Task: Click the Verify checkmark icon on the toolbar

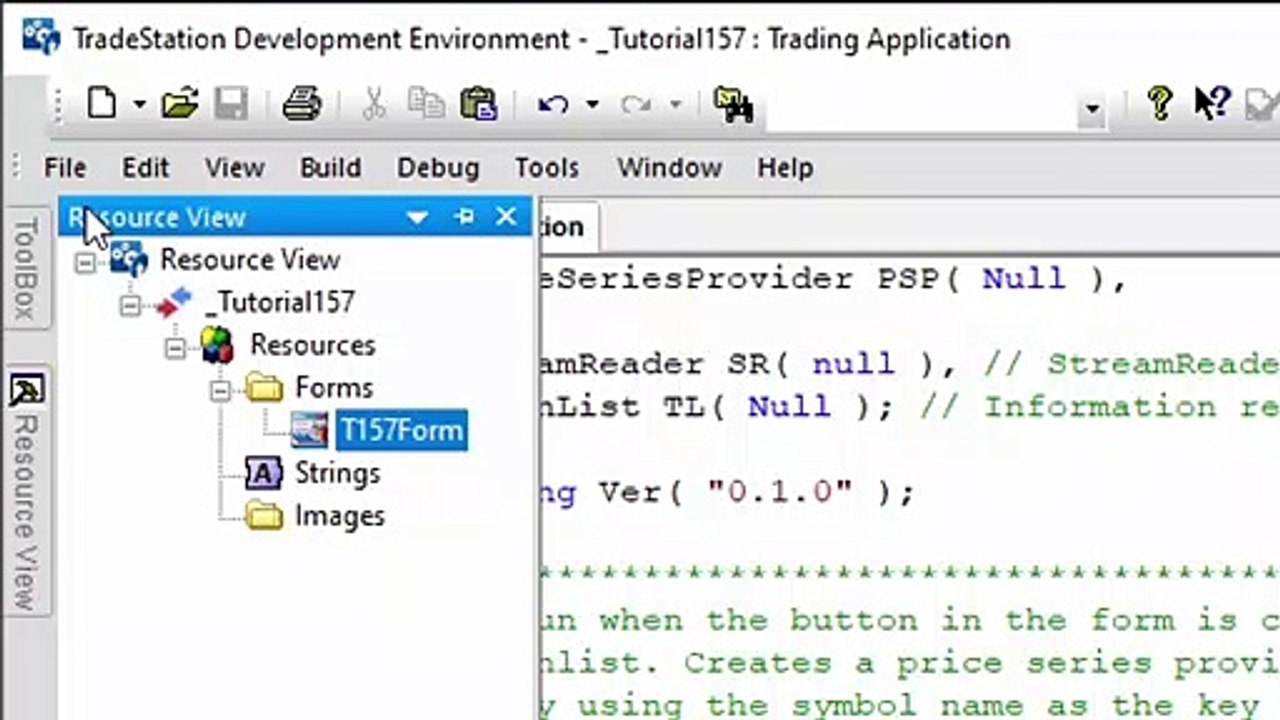Action: click(1262, 103)
